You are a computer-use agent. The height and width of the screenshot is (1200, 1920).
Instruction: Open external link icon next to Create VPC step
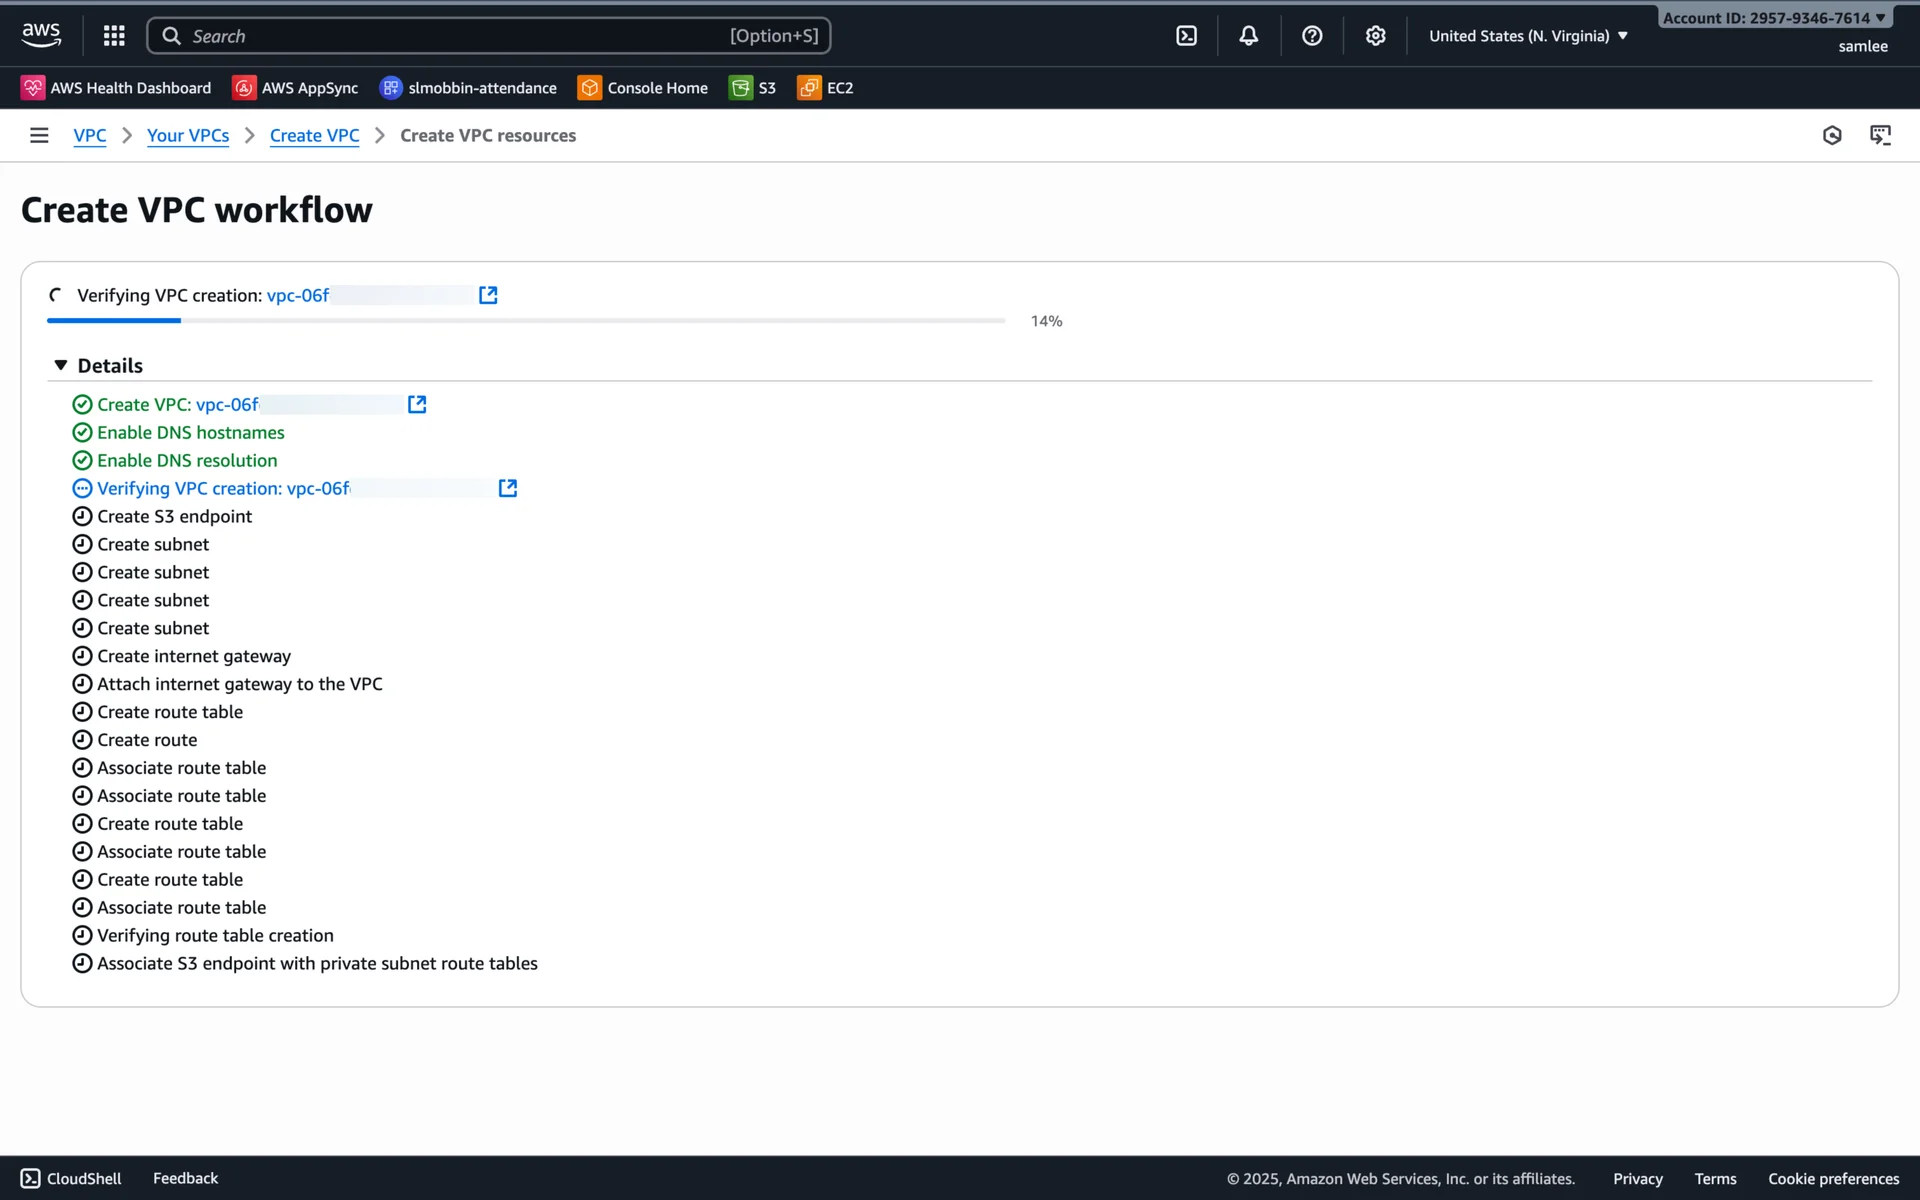(x=417, y=404)
